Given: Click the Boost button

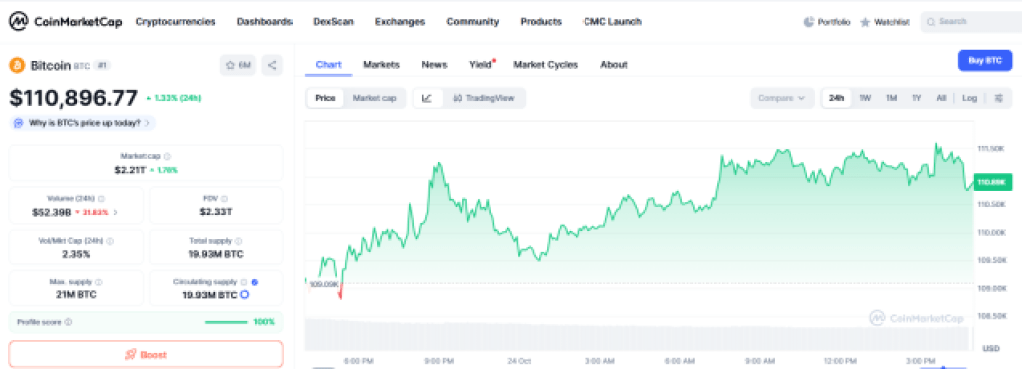Looking at the screenshot, I should coord(146,355).
